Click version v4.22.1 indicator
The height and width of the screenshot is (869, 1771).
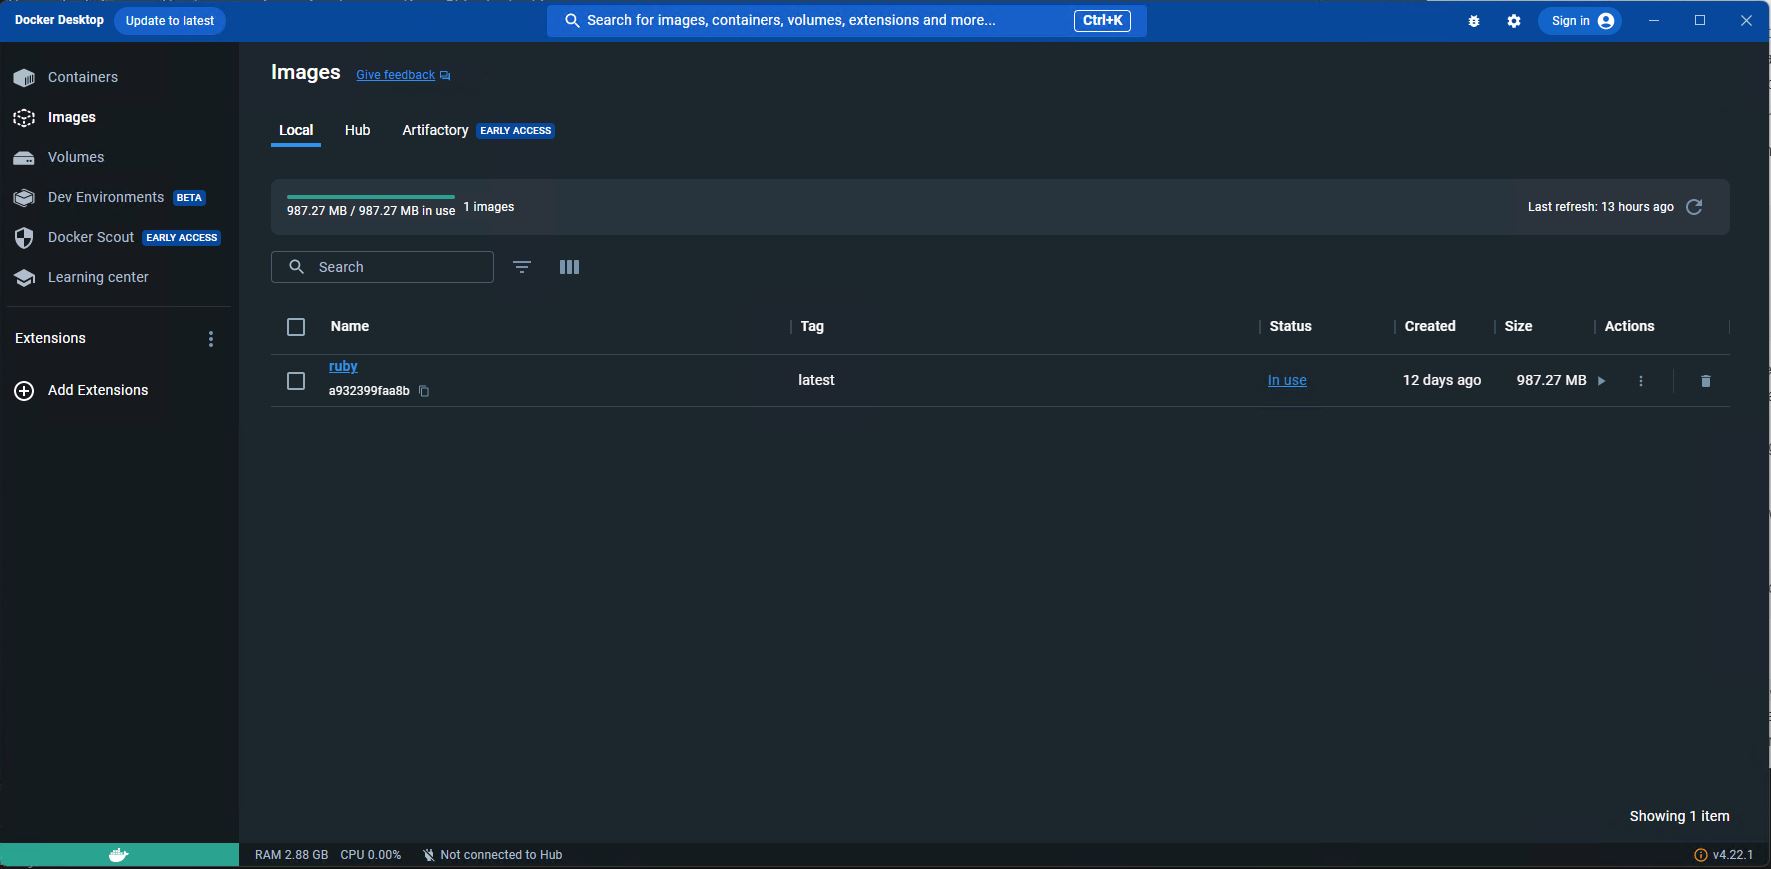click(1724, 855)
